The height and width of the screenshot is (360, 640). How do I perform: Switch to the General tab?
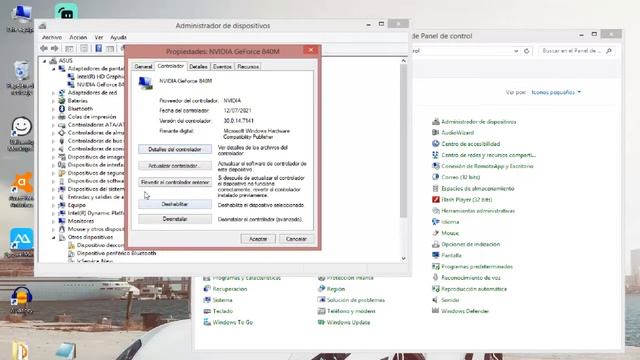click(143, 67)
